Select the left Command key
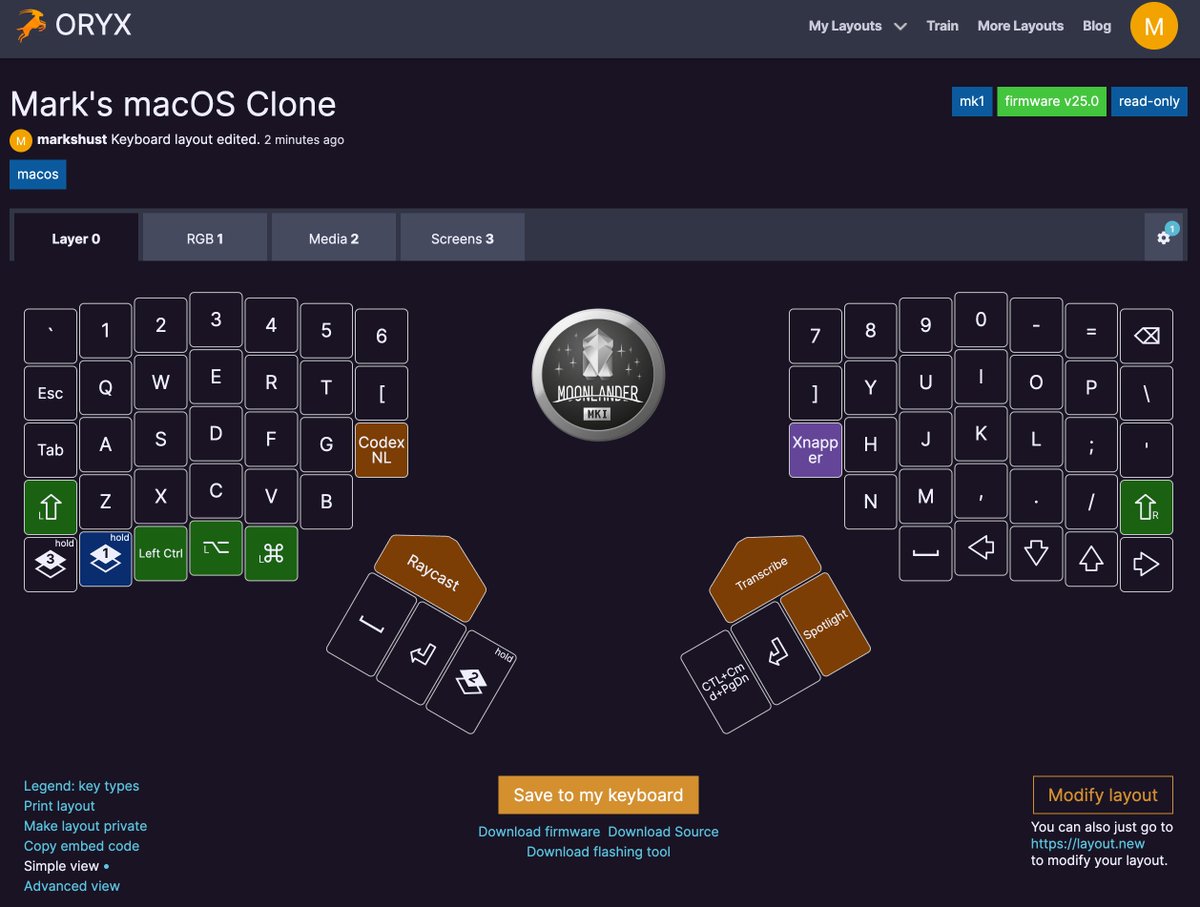The width and height of the screenshot is (1200, 907). 271,553
